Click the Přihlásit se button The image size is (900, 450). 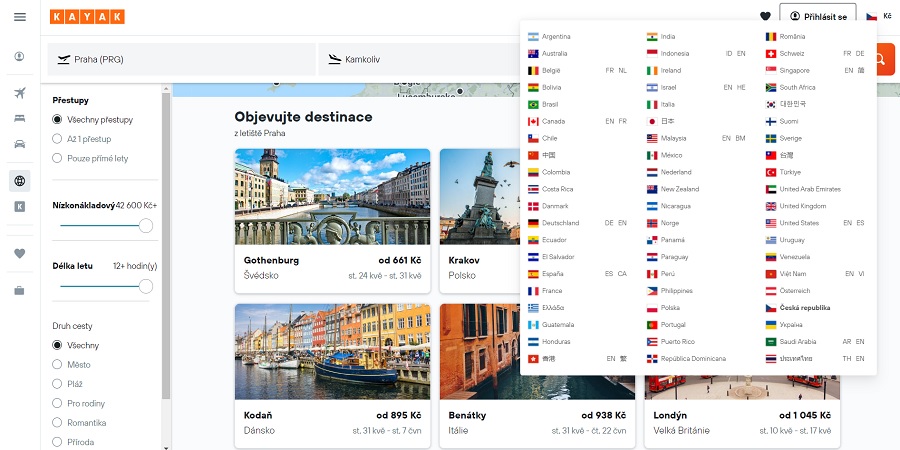(818, 17)
